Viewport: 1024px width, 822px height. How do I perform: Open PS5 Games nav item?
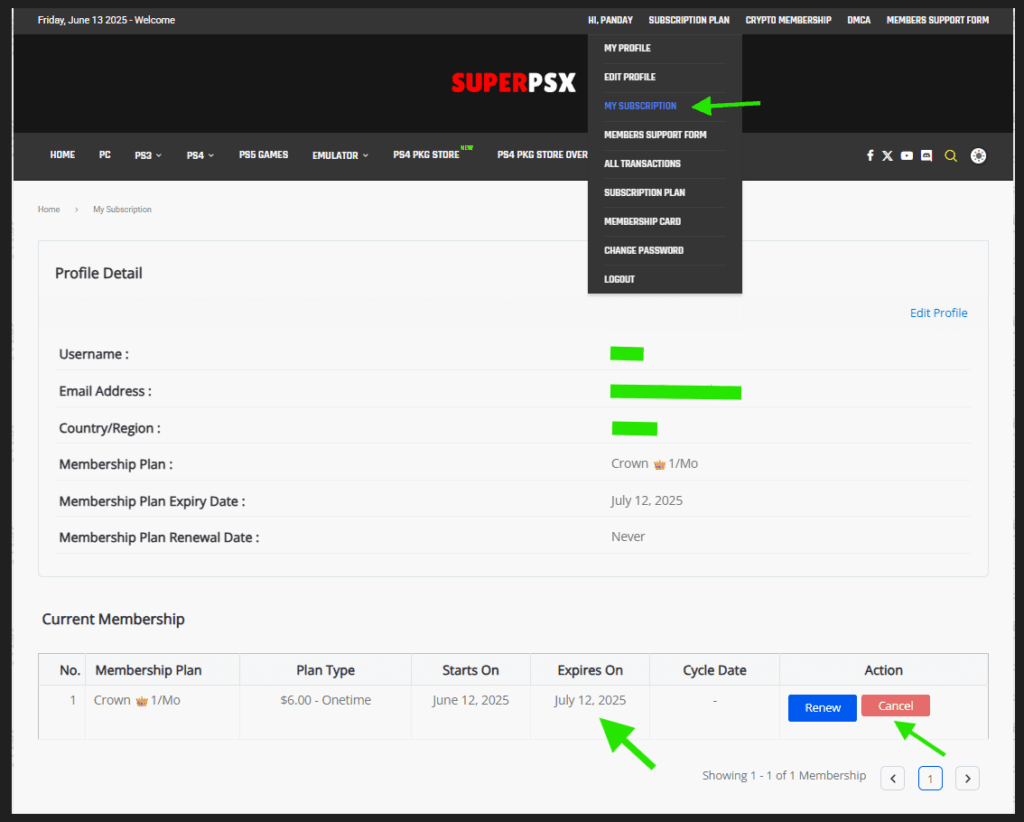(x=263, y=155)
